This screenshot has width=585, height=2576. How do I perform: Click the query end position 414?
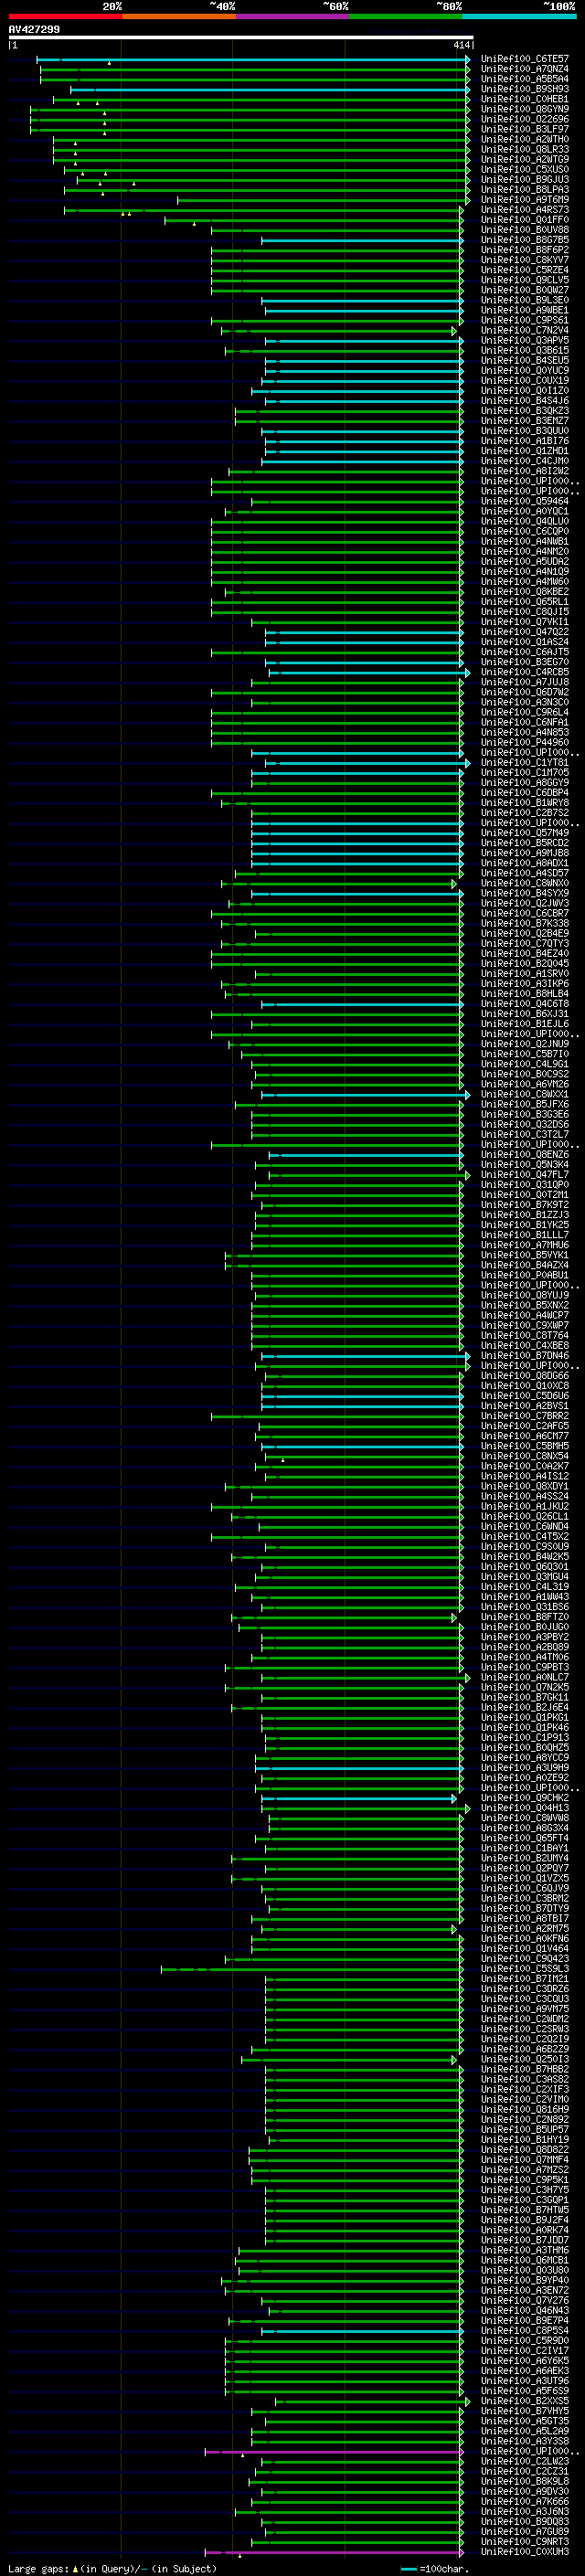click(462, 45)
